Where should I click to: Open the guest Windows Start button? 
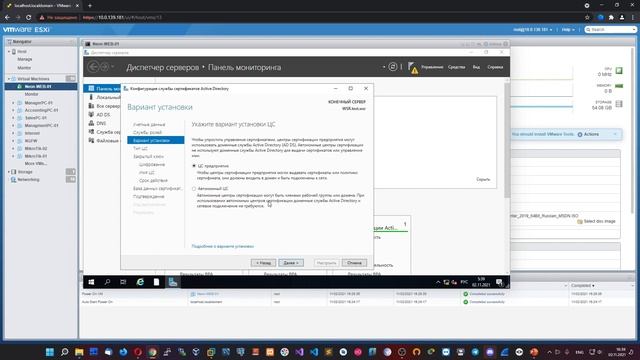tap(91, 282)
